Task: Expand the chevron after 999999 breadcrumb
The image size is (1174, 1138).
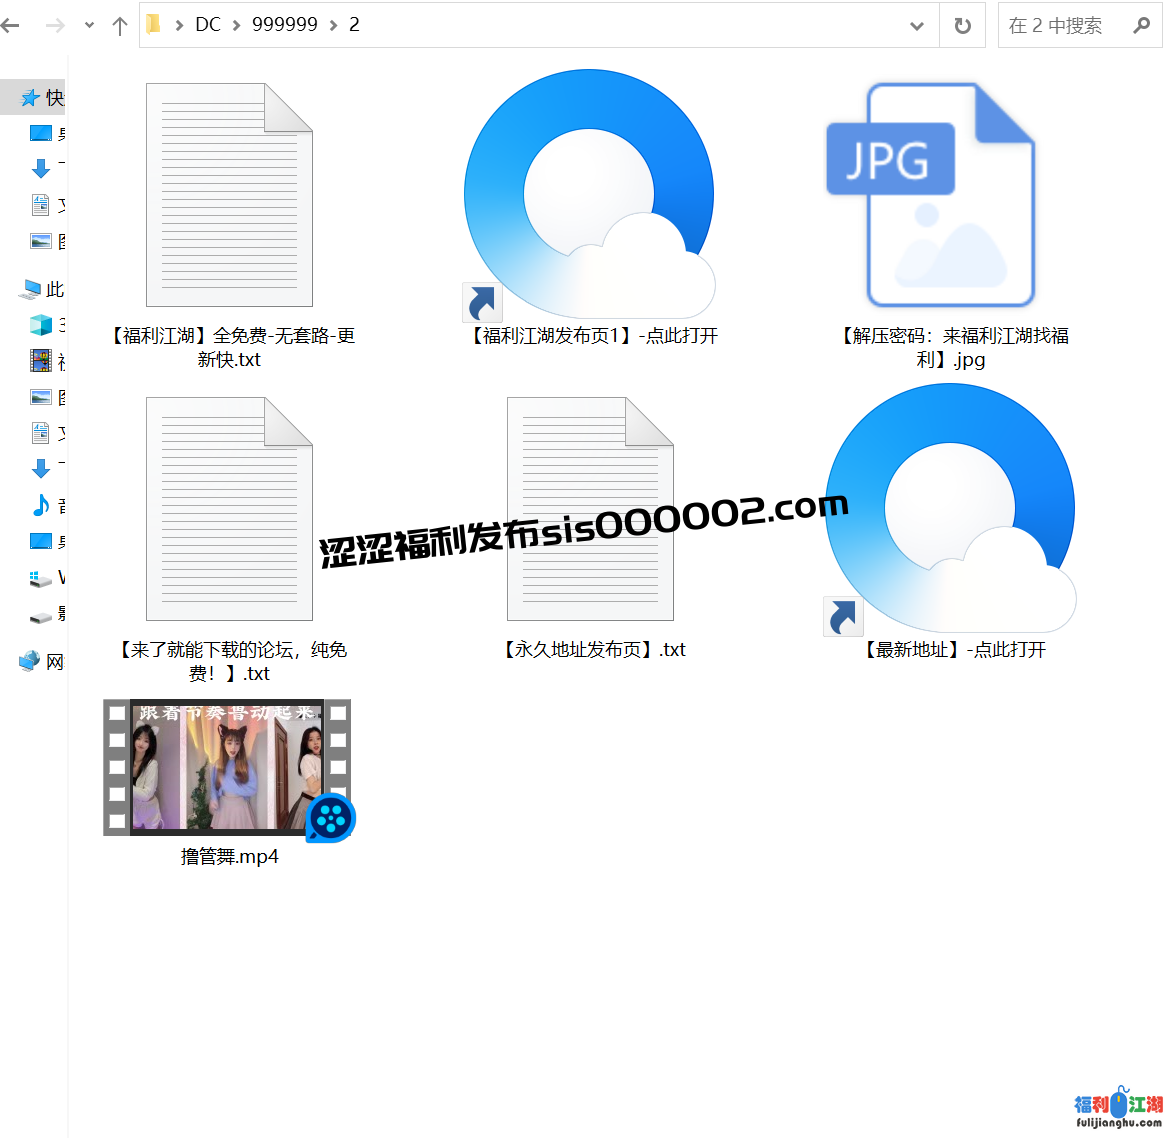Action: pos(334,26)
